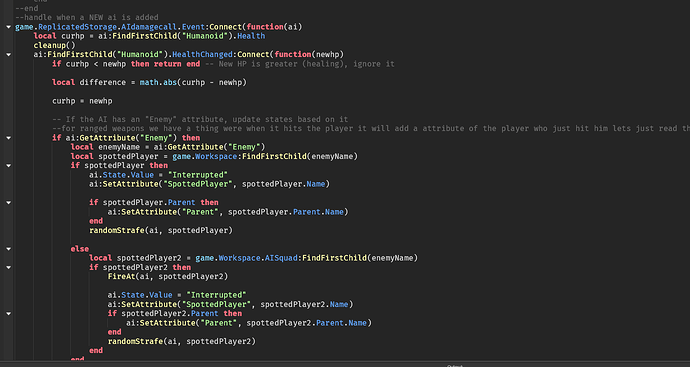The height and width of the screenshot is (367, 690).
Task: Click the comment '--handle when a NEW ai is added'
Action: (x=87, y=18)
